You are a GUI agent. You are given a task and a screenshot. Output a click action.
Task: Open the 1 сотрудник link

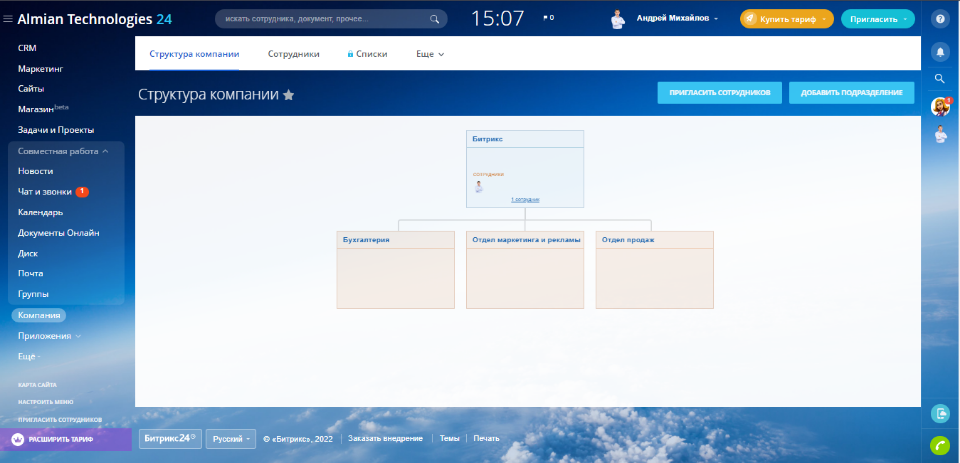pyautogui.click(x=525, y=200)
